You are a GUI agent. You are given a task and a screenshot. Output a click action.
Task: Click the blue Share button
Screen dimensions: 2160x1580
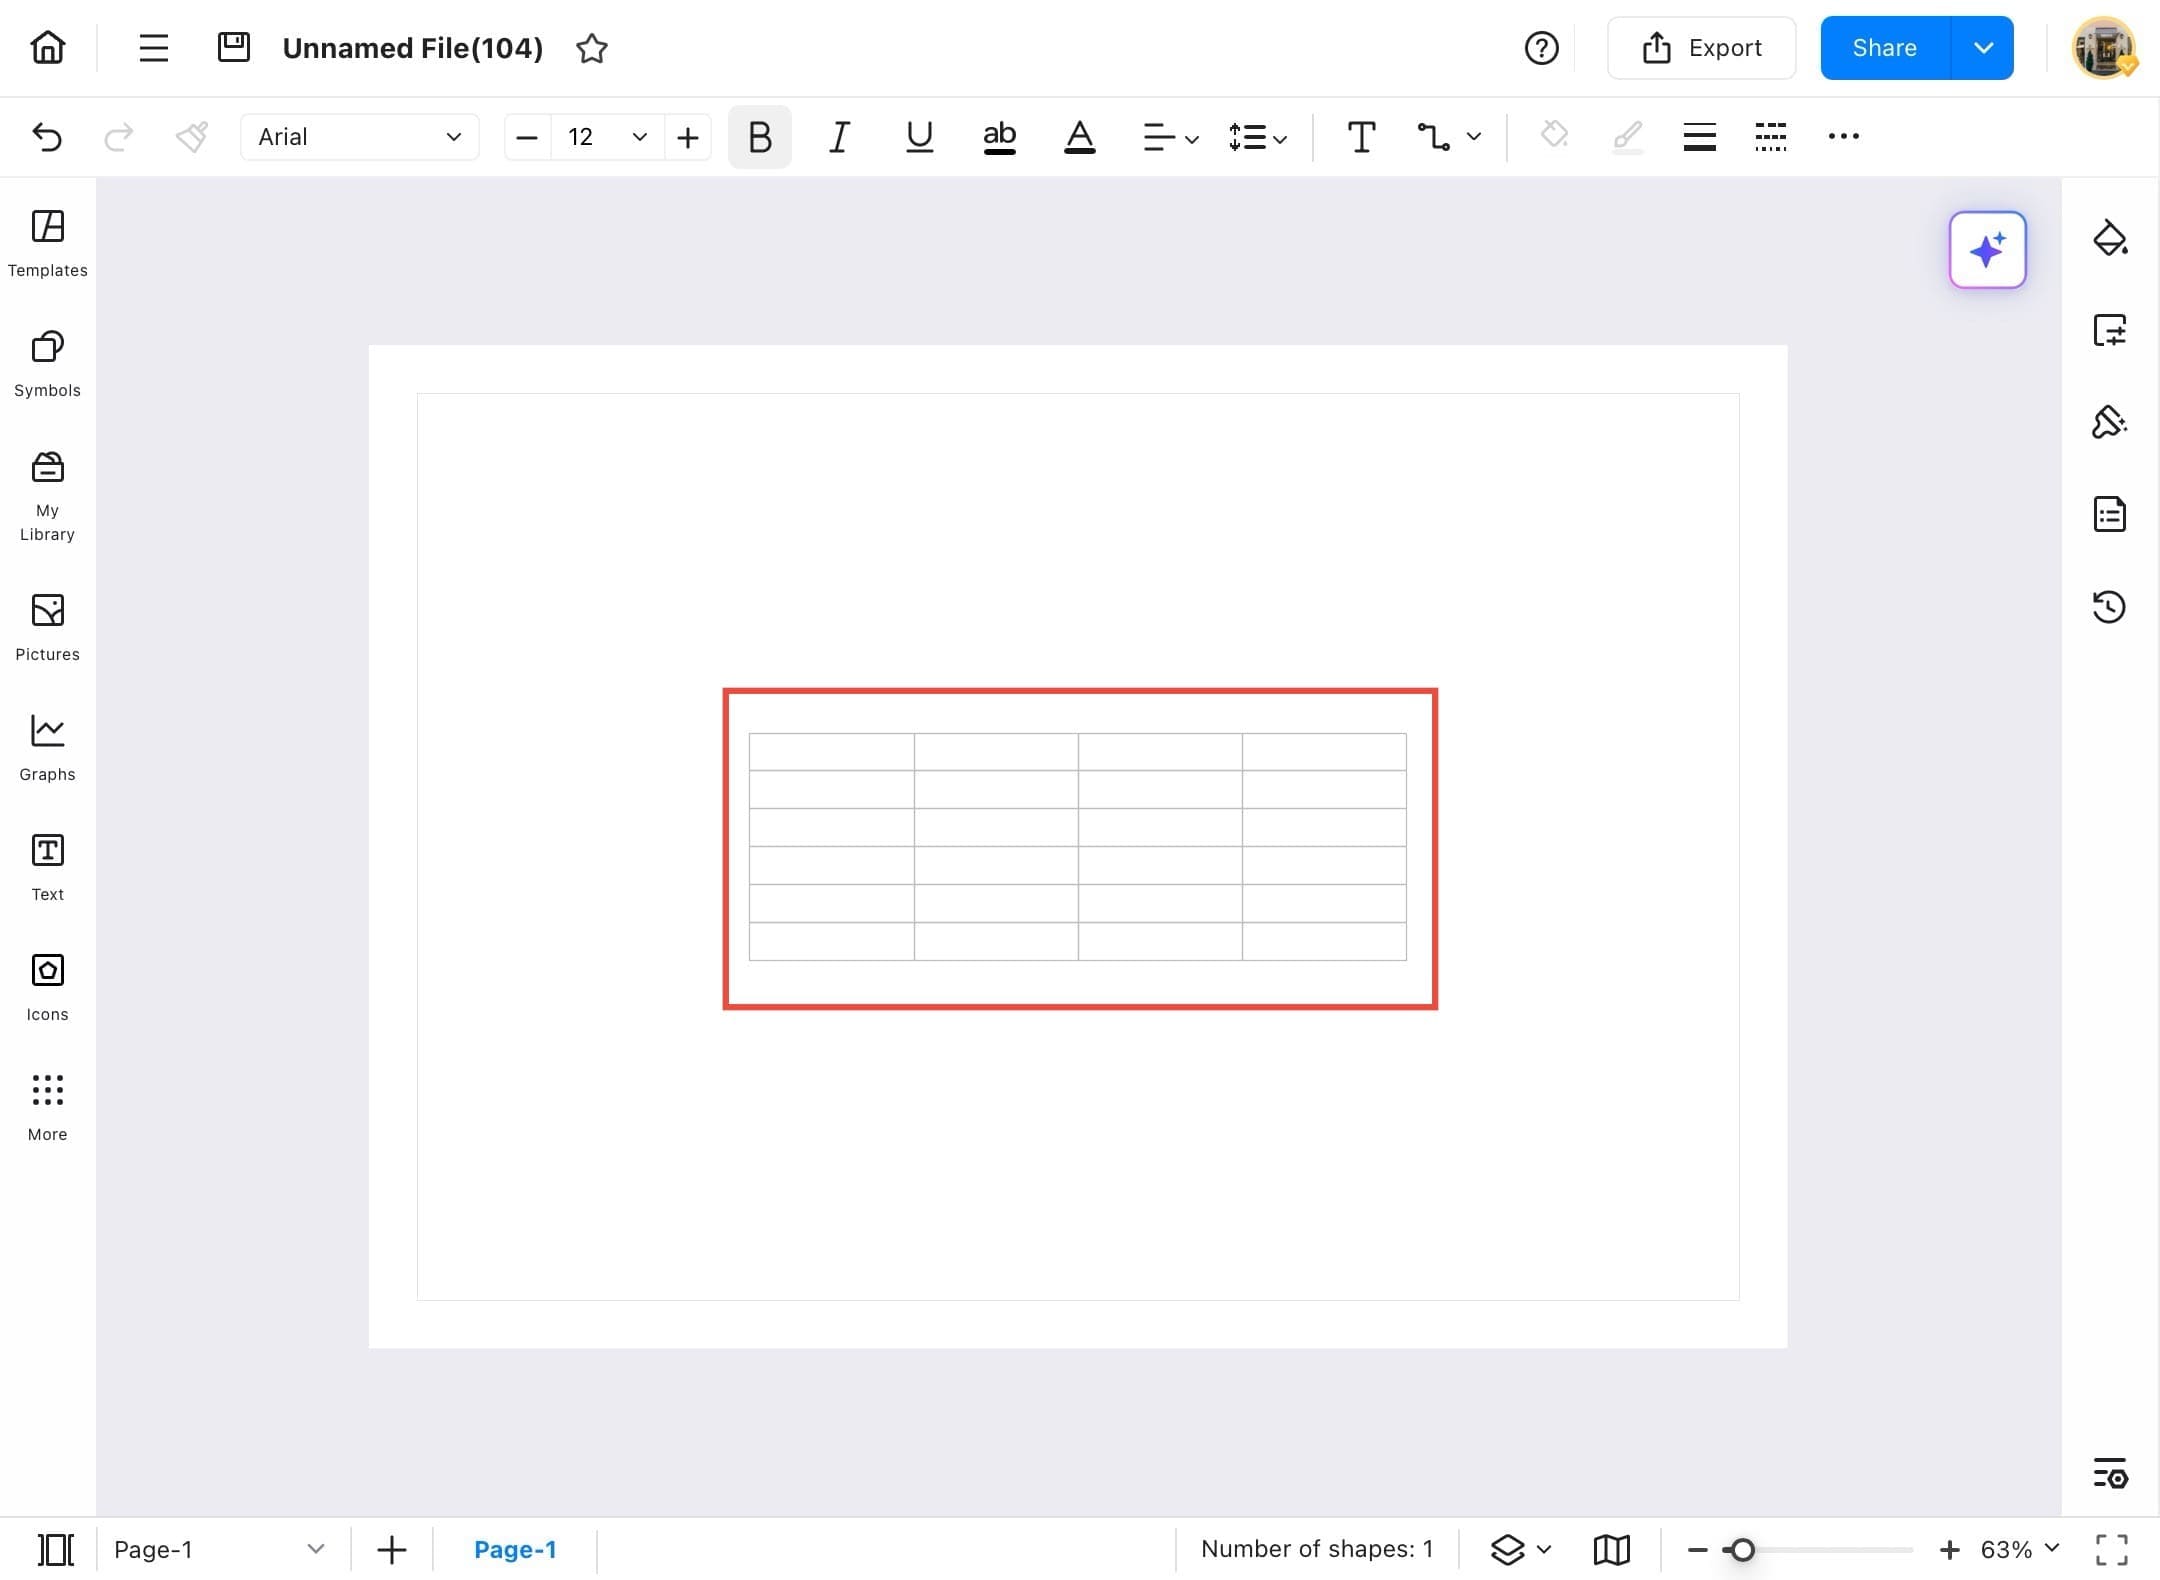point(1884,48)
